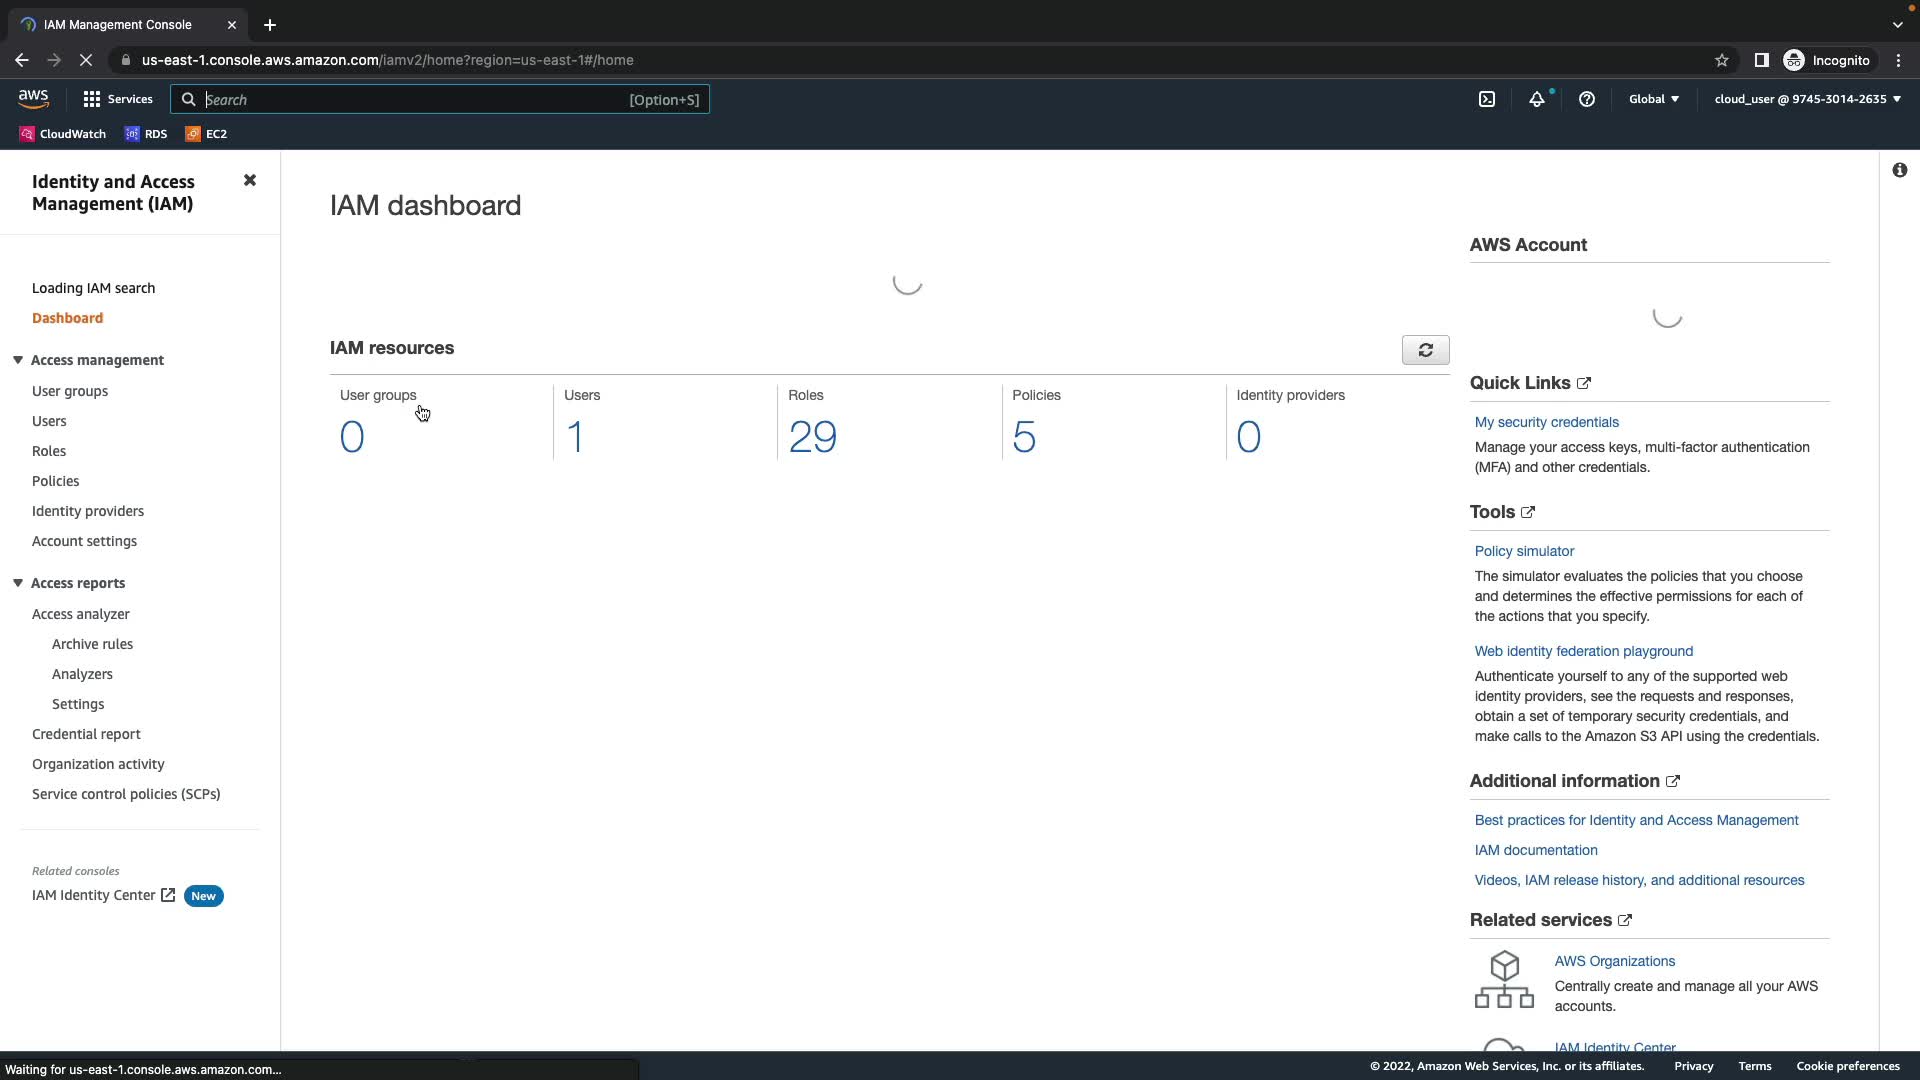Collapse the Access reports section
This screenshot has width=1920, height=1080.
coord(18,583)
